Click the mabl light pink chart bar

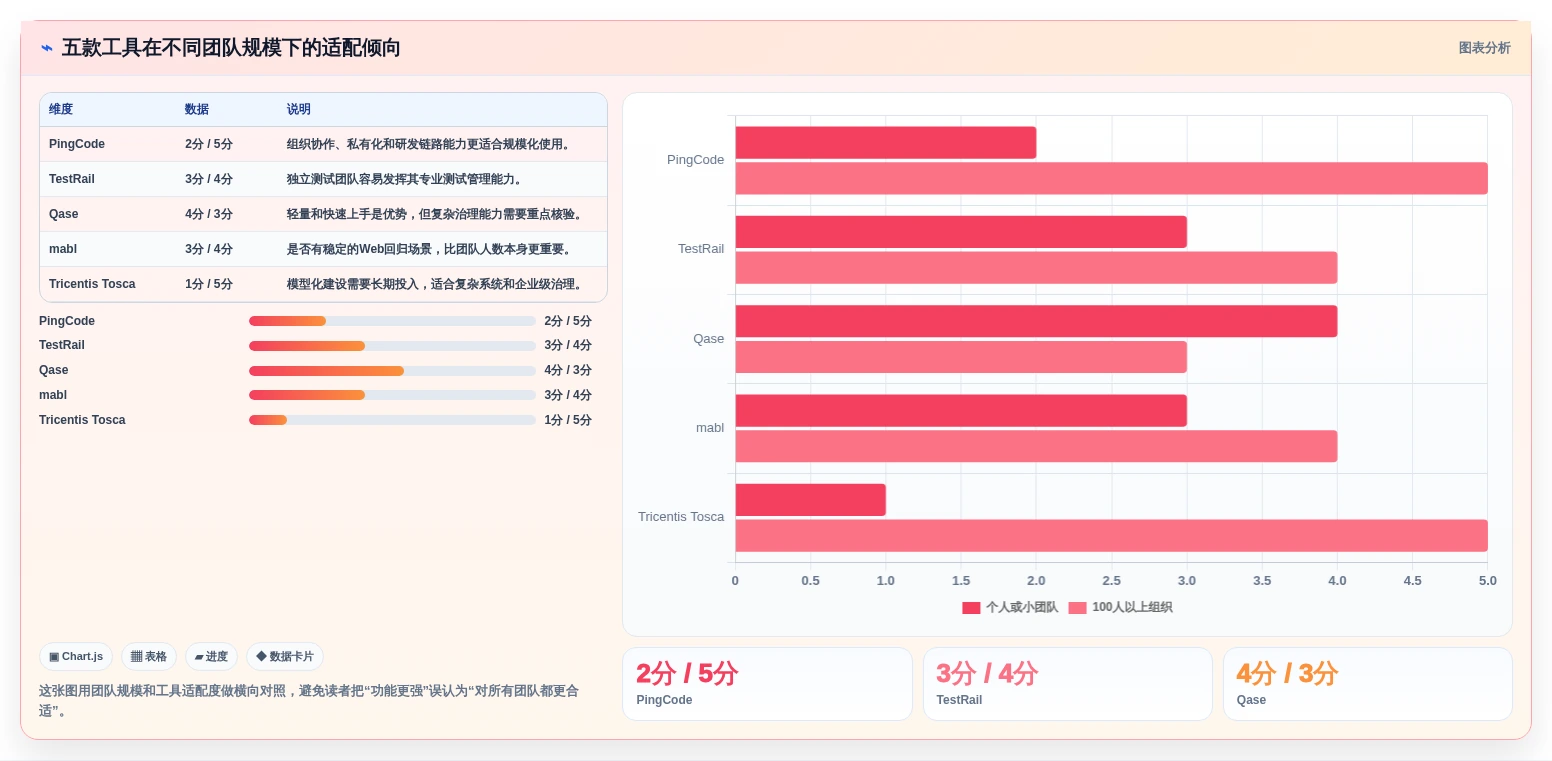(1036, 446)
